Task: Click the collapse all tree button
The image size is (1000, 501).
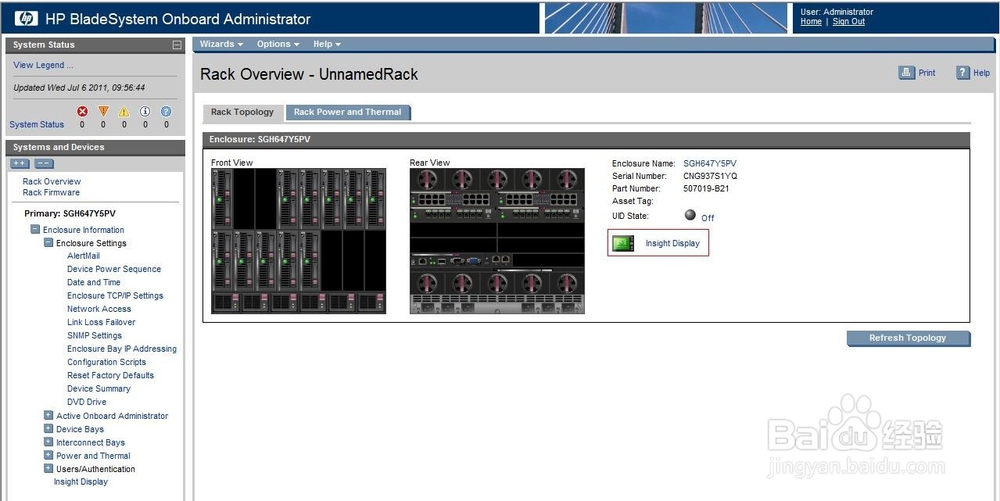Action: tap(43, 164)
